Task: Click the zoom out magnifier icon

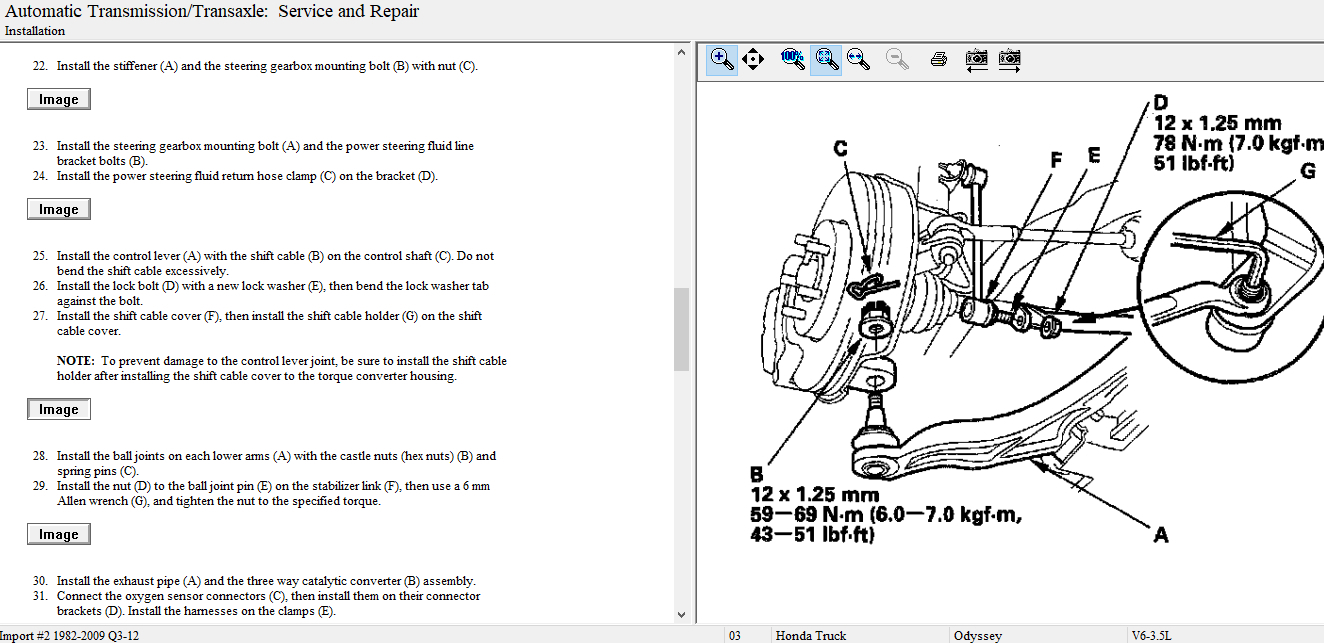Action: [x=897, y=59]
